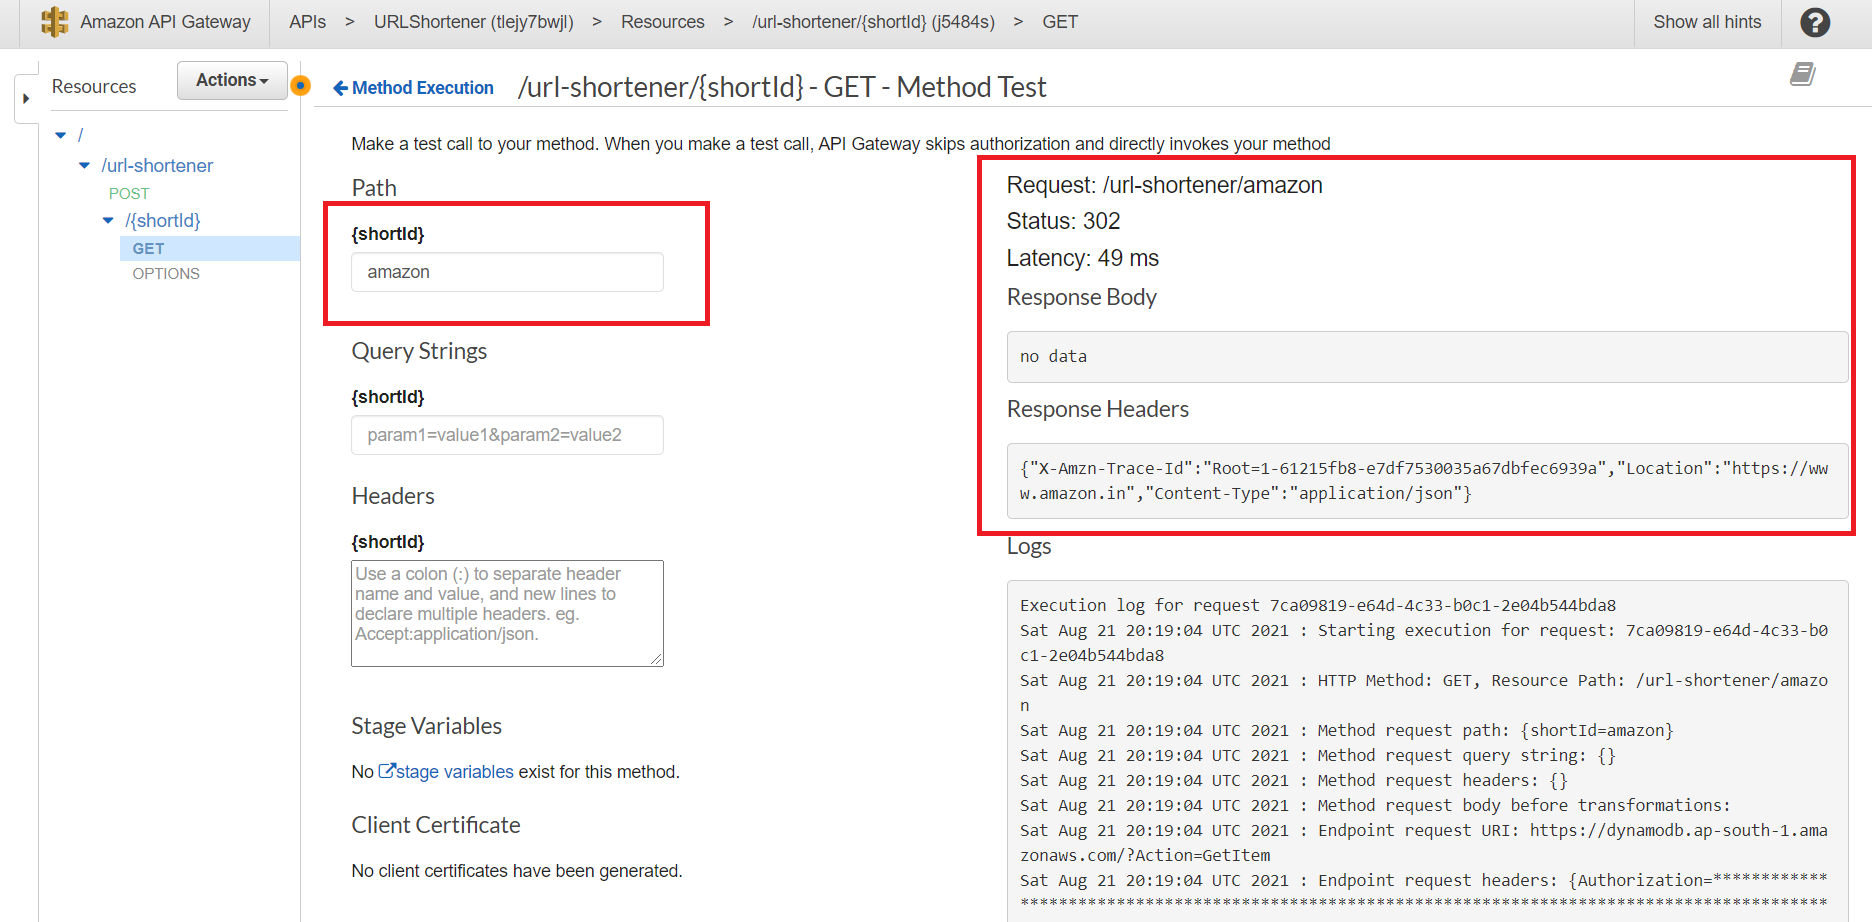This screenshot has height=922, width=1872.
Task: Open the stage variables link
Action: pyautogui.click(x=446, y=772)
